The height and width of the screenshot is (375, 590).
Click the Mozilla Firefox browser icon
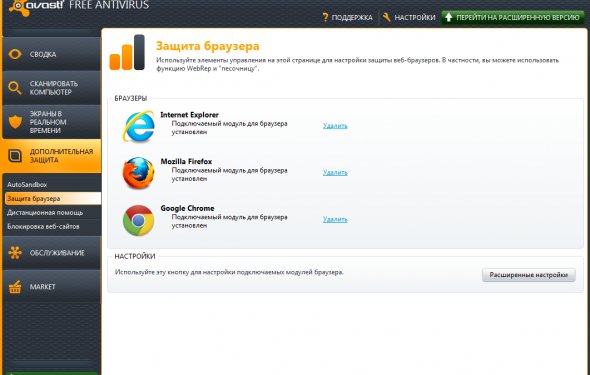click(x=138, y=173)
